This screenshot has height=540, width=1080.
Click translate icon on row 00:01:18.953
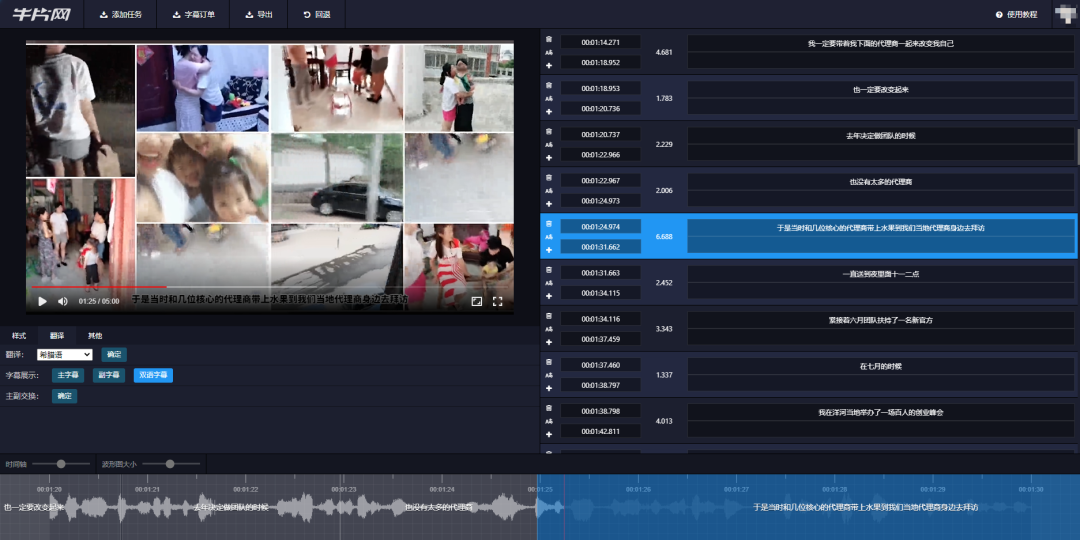[x=549, y=98]
